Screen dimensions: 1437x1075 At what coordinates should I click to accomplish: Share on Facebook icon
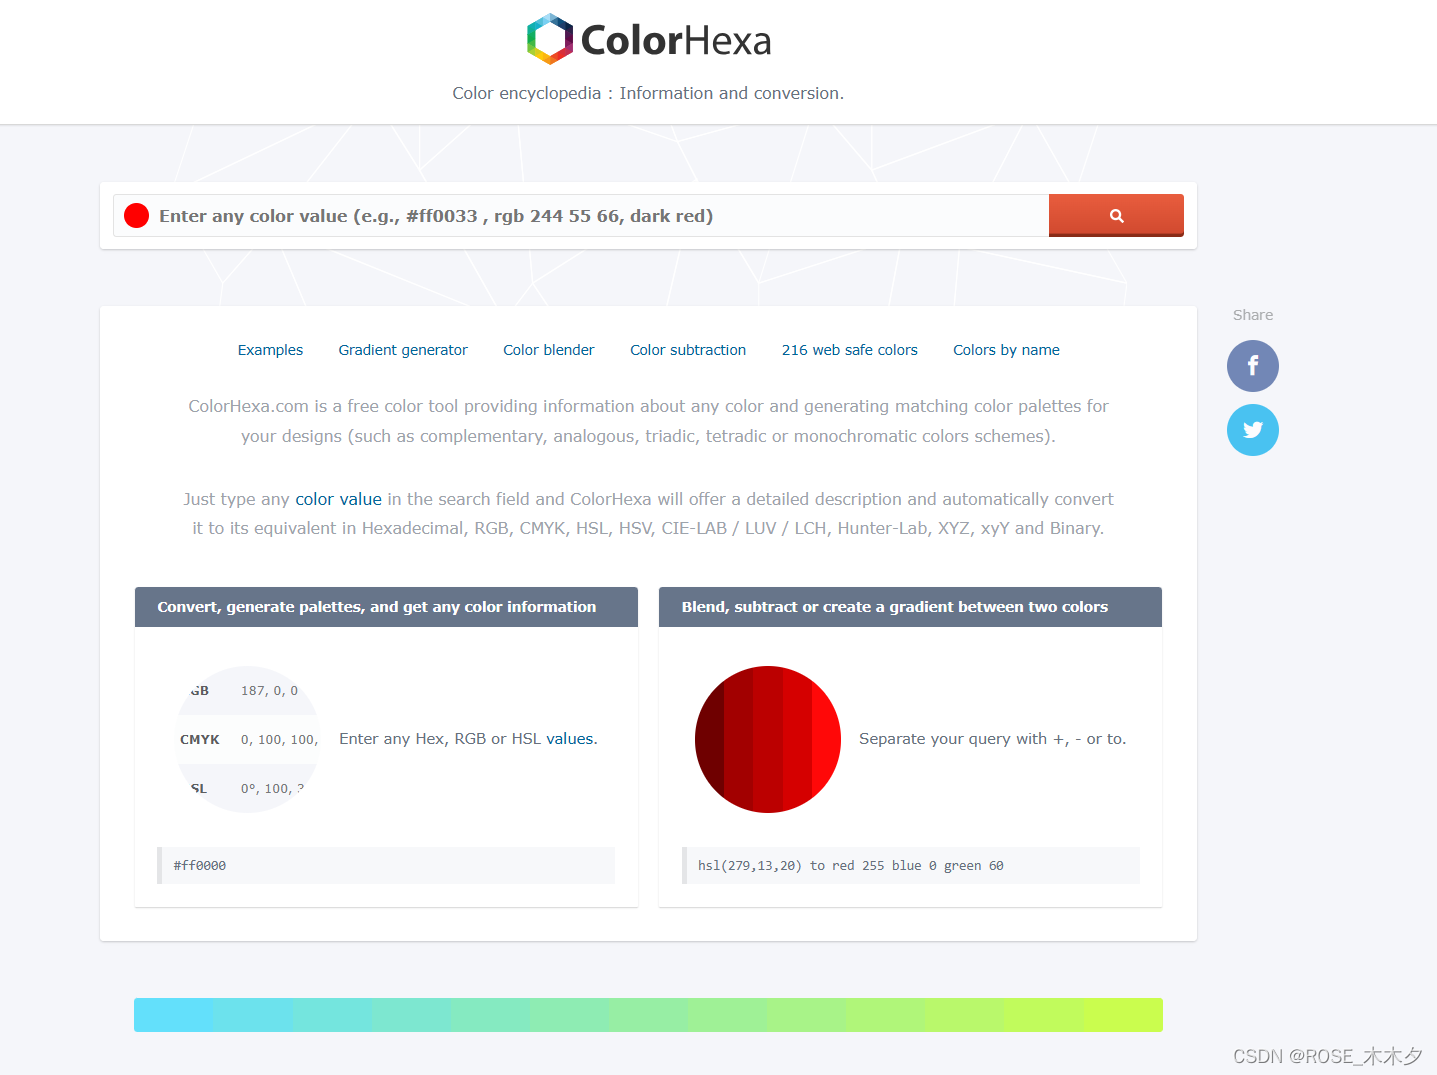tap(1253, 366)
